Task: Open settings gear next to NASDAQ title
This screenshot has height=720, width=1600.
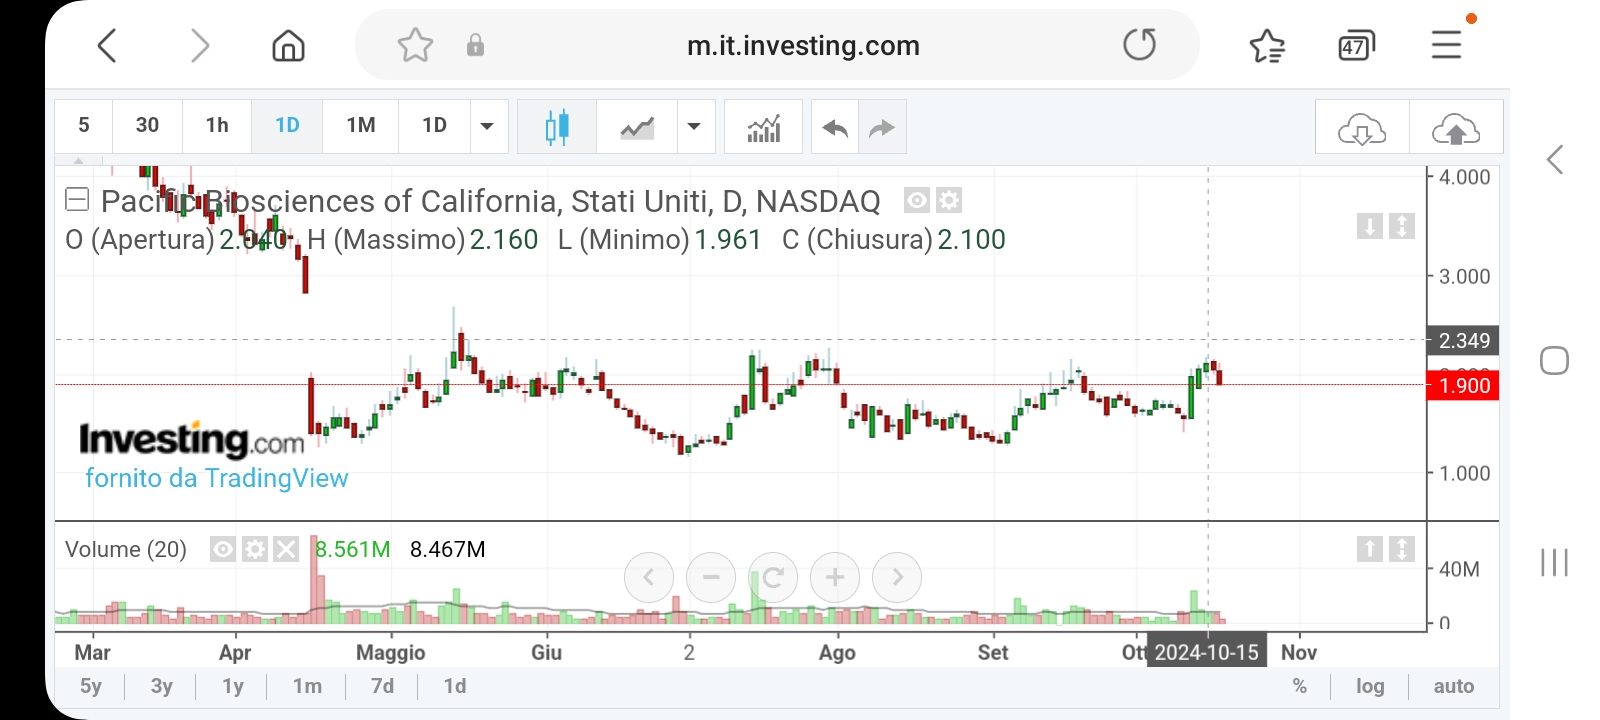Action: (x=949, y=200)
